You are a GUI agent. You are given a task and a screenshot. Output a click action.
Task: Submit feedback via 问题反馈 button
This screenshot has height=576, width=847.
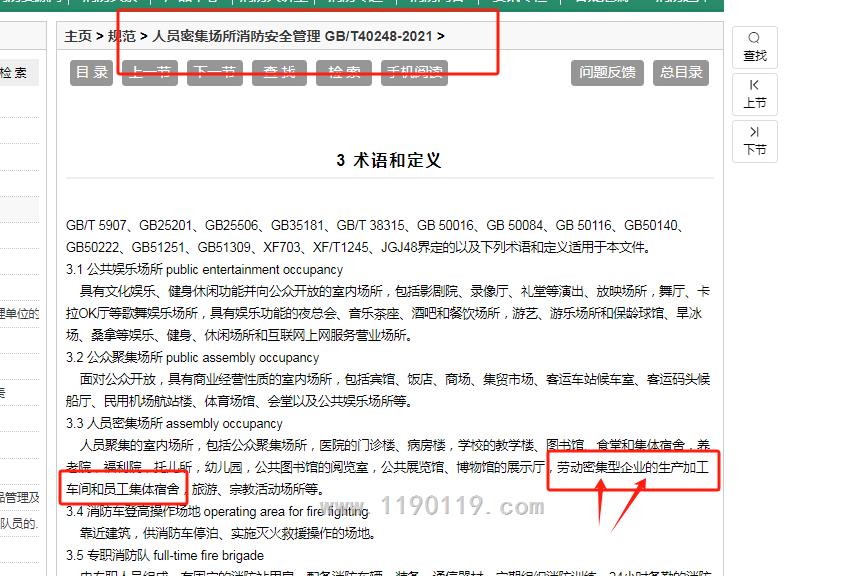tap(607, 72)
